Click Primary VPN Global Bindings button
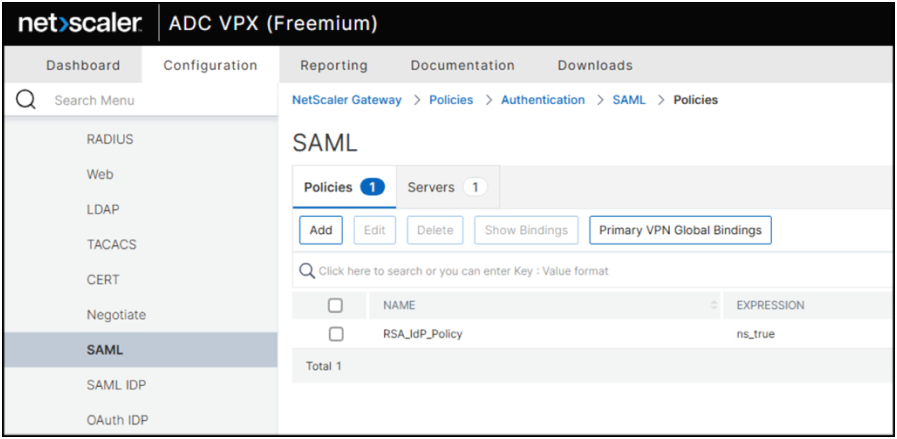This screenshot has width=897, height=439. pyautogui.click(x=680, y=230)
